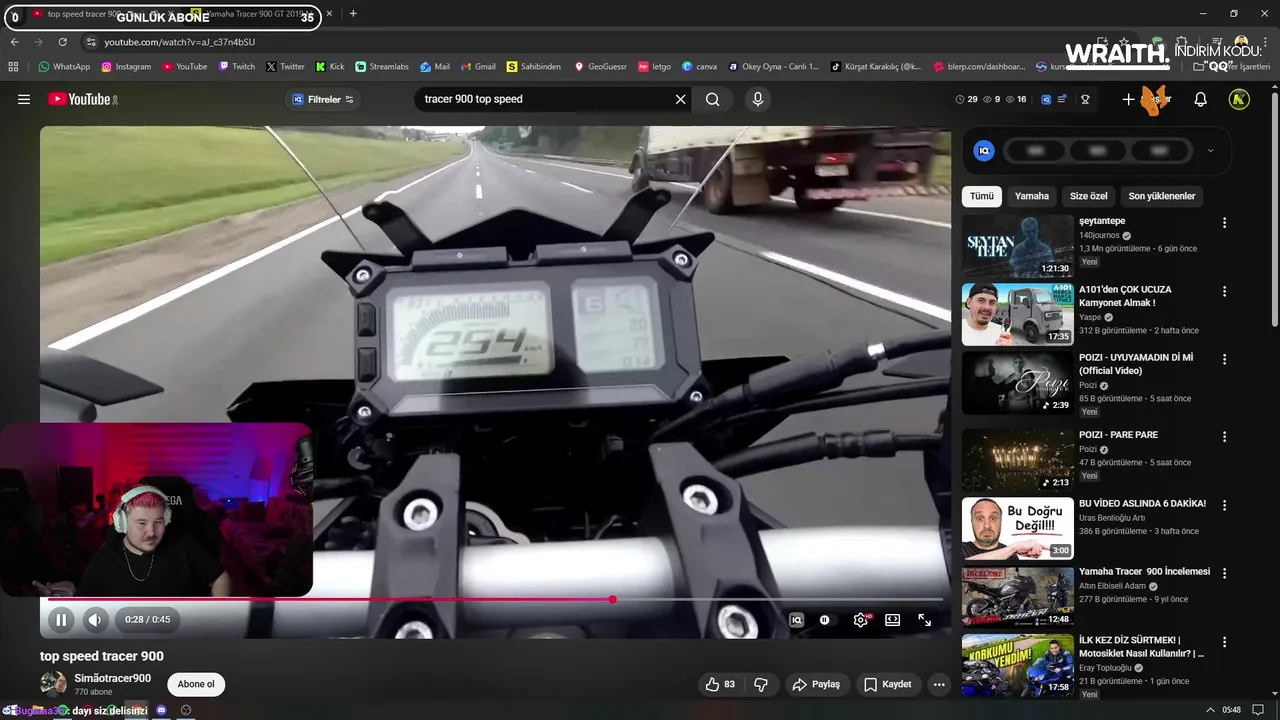Image resolution: width=1280 pixels, height=720 pixels.
Task: Switch to theater mode view
Action: 892,620
